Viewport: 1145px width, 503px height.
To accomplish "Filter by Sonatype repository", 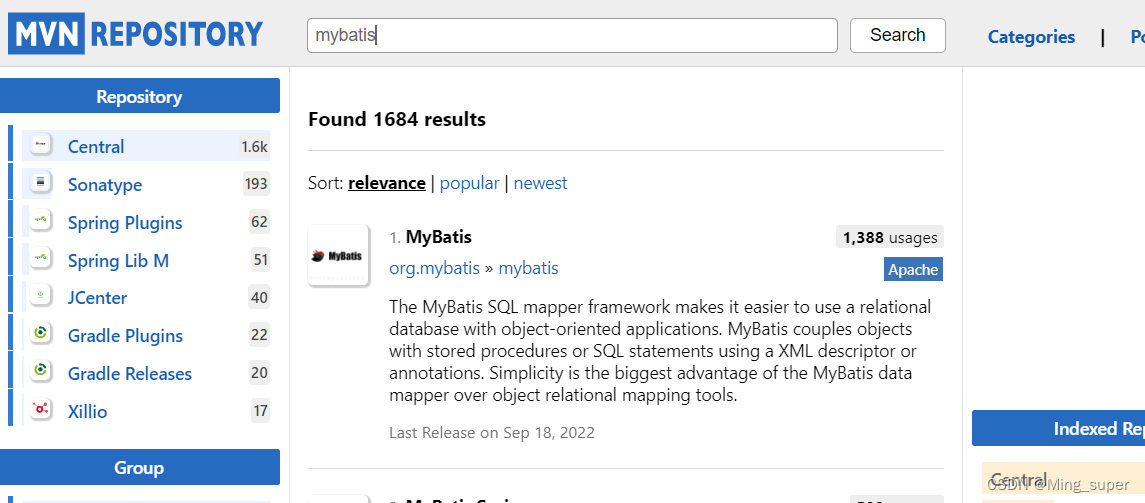I will tap(104, 185).
